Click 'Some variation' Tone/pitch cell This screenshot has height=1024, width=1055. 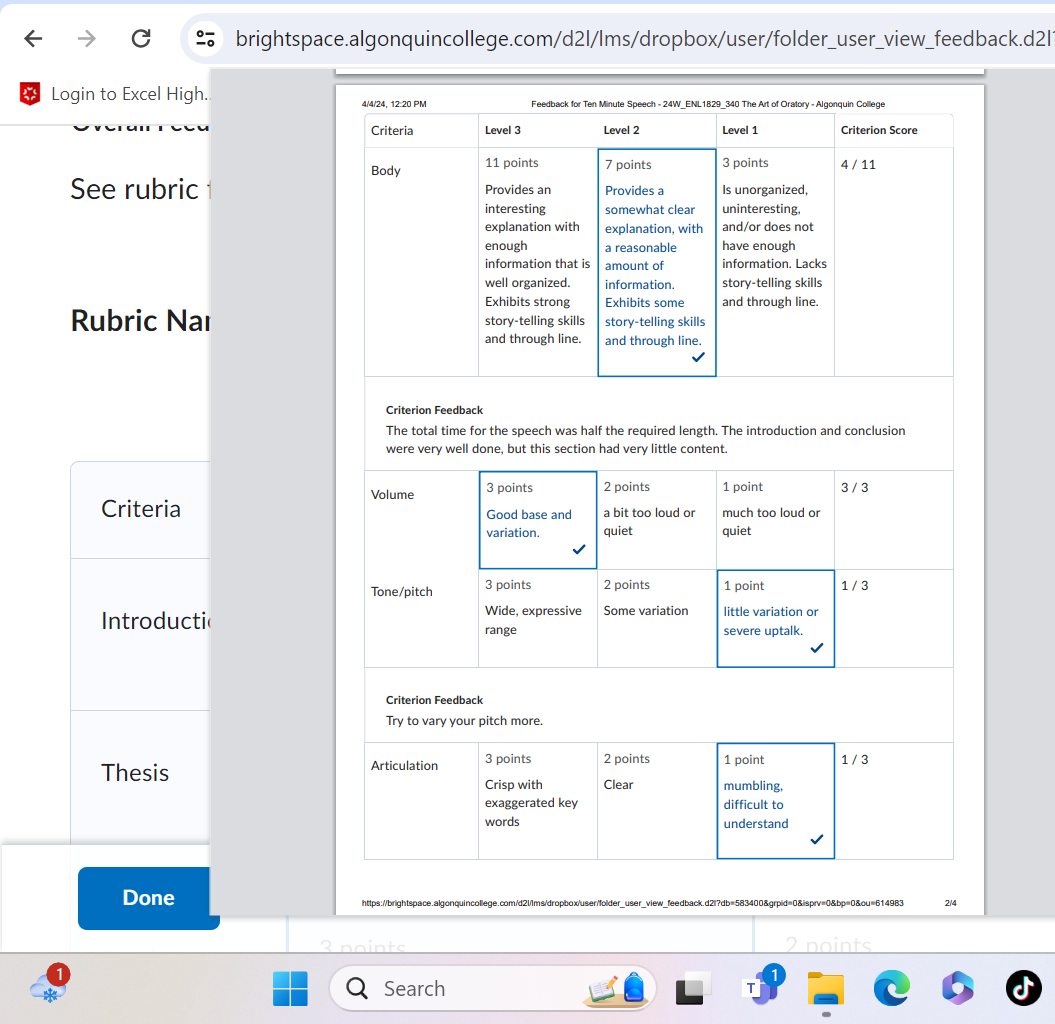coord(646,610)
